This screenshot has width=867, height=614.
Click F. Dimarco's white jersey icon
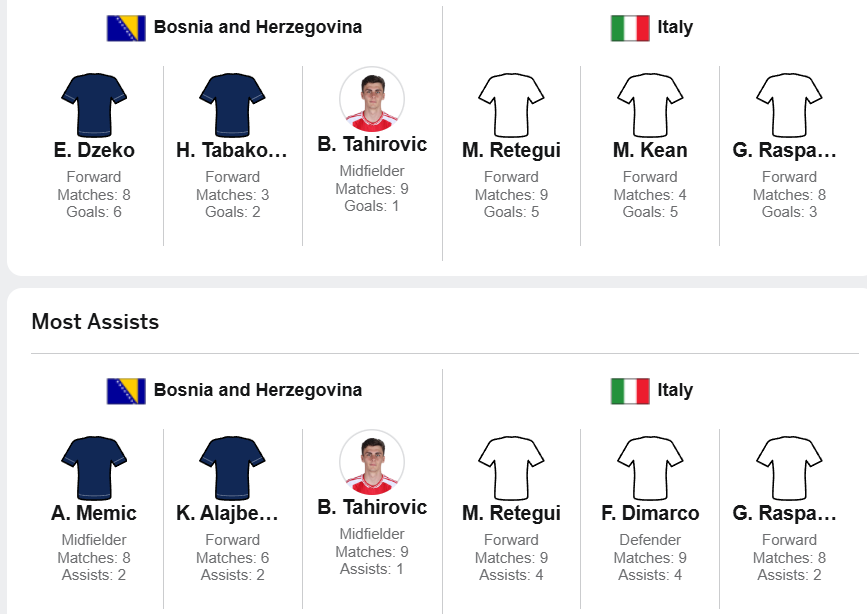coord(650,465)
